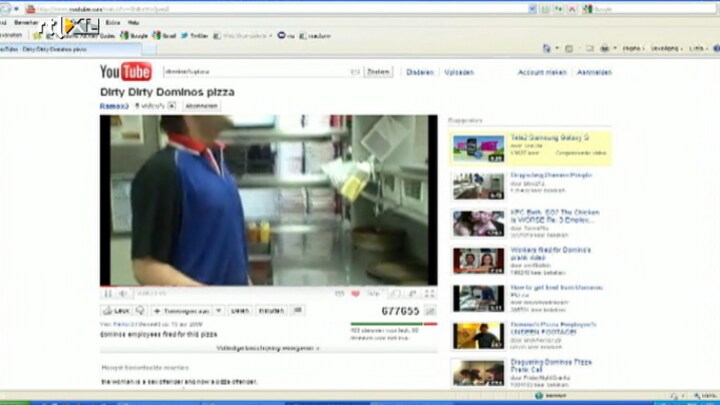Open the Extra menu in browser
720x405 pixels.
[x=112, y=22]
